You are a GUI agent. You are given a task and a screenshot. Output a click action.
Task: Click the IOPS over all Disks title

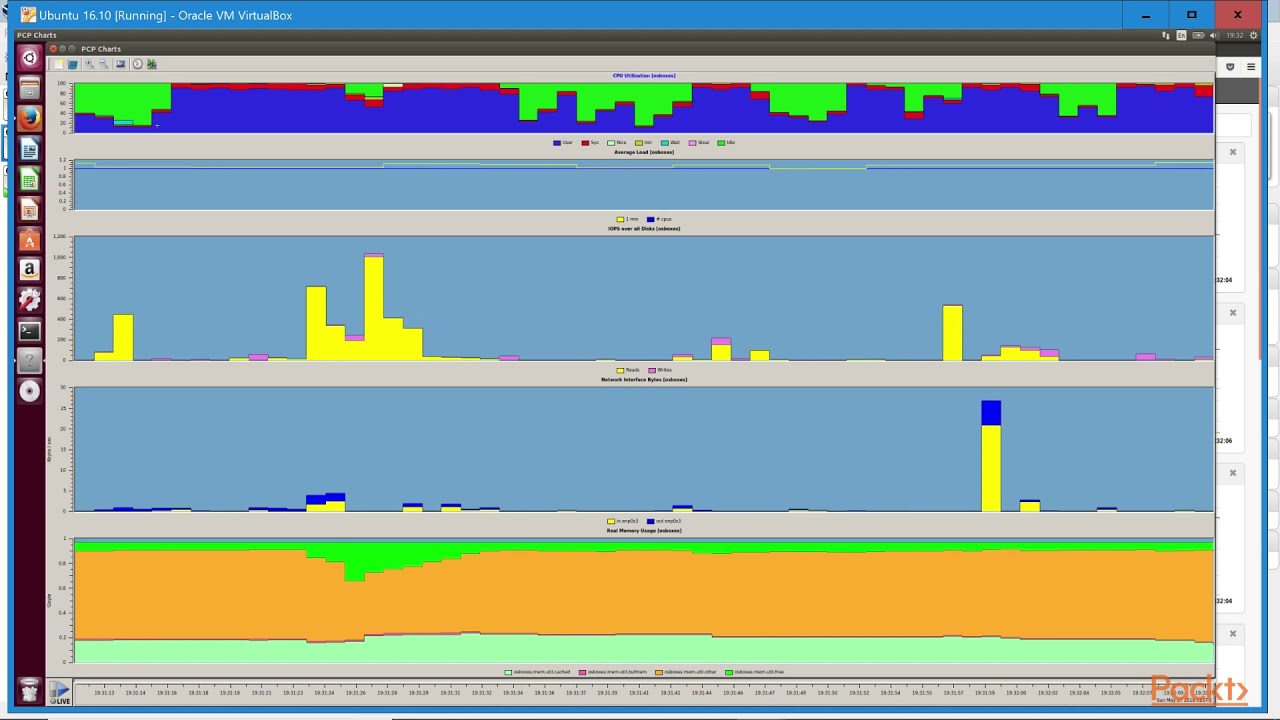644,229
